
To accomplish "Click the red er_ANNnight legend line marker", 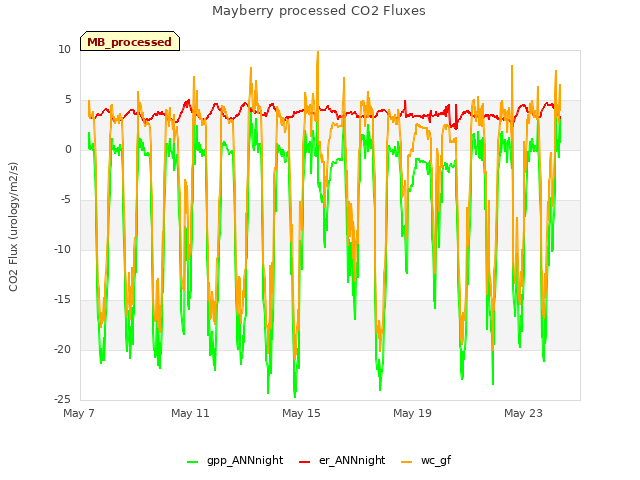I will [304, 462].
